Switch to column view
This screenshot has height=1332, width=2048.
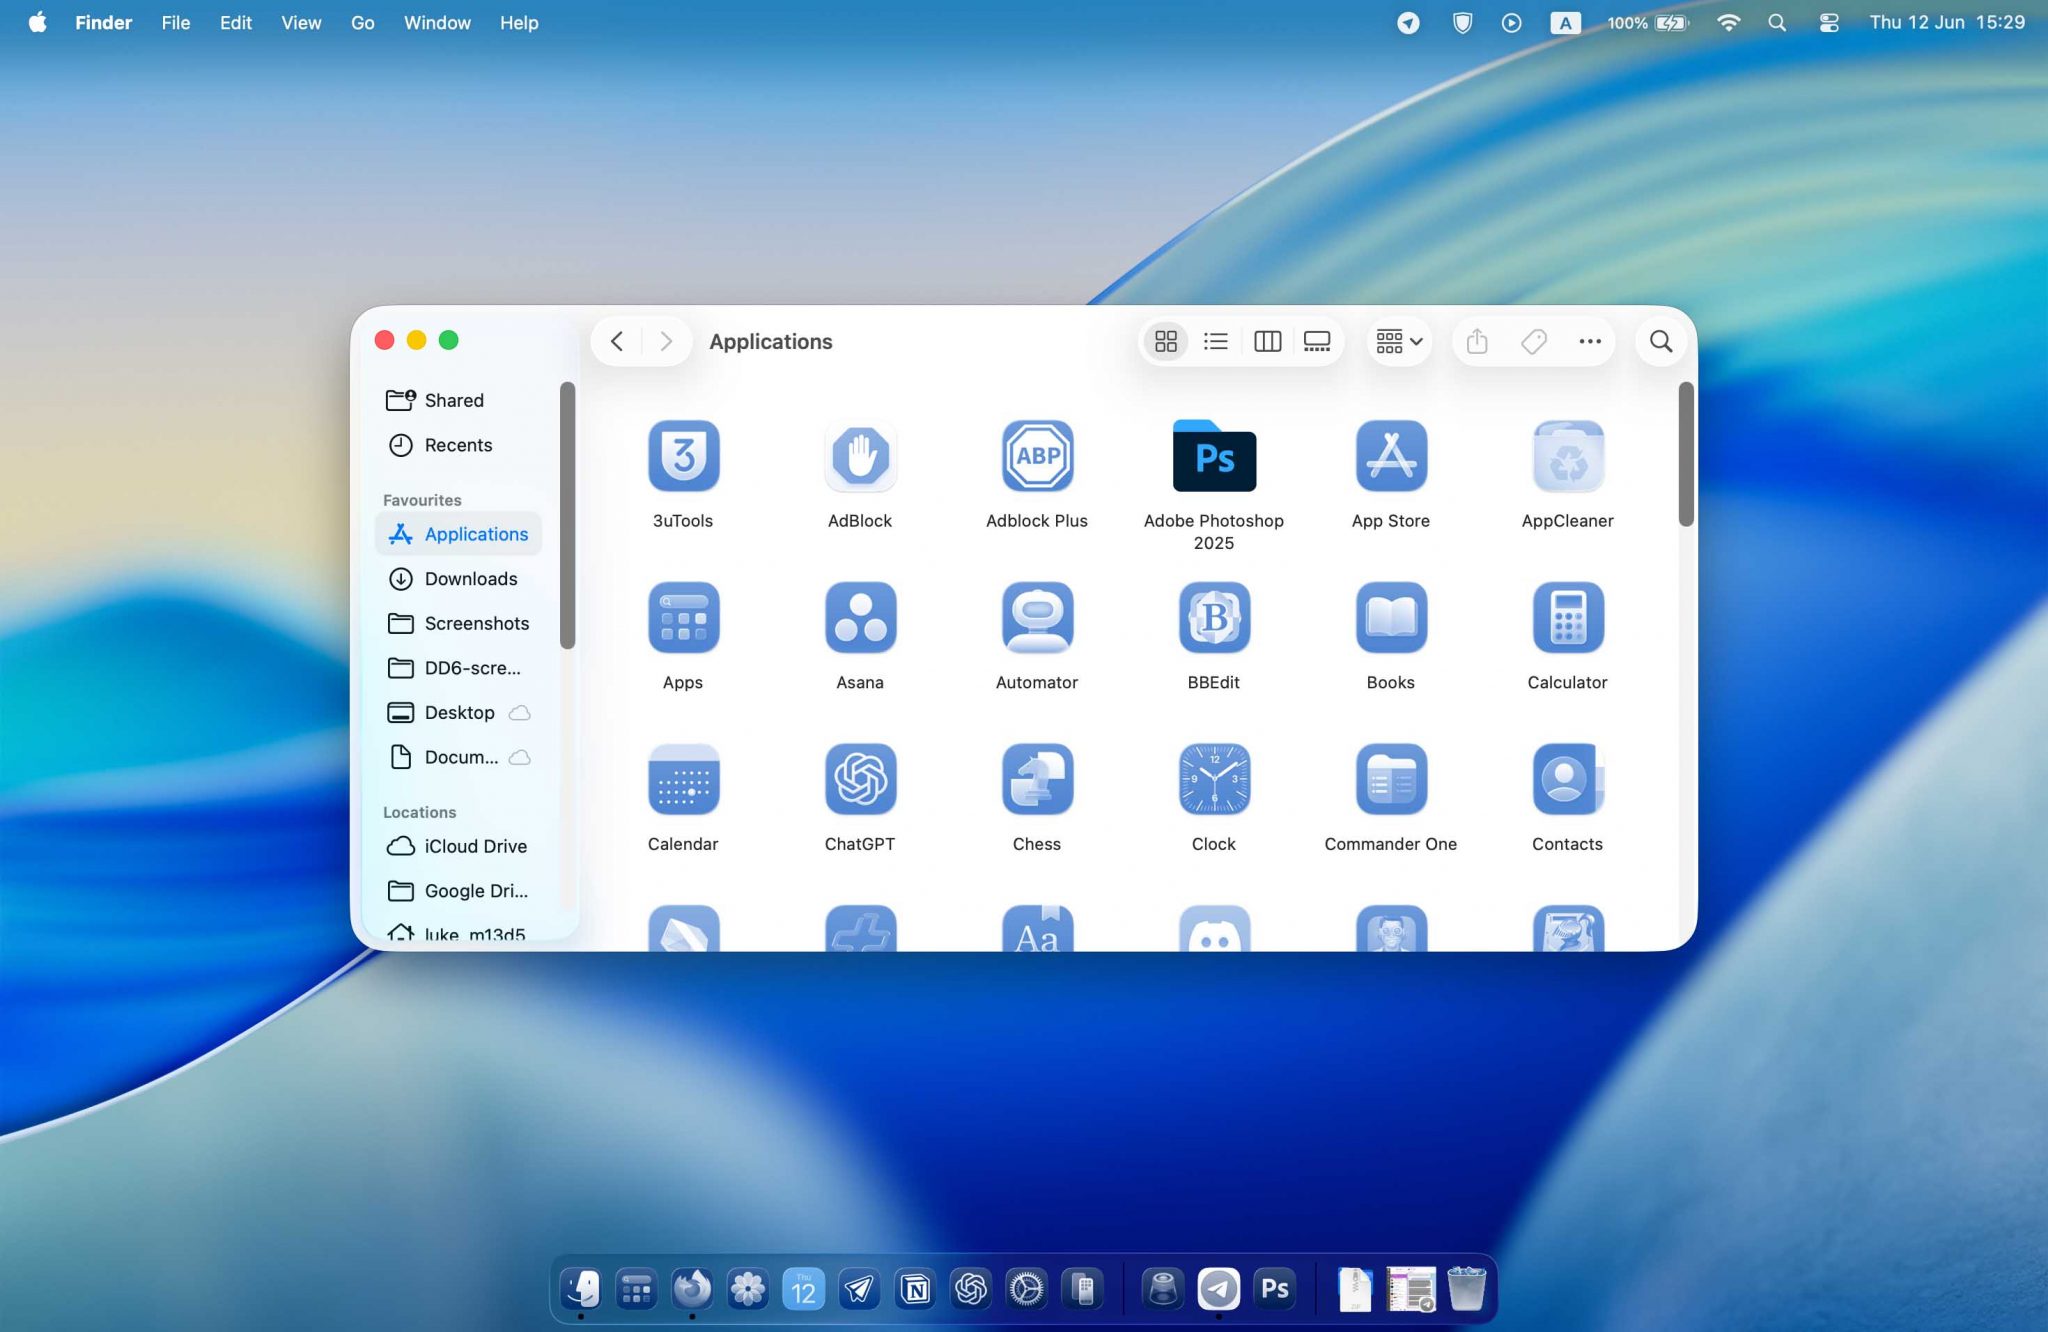tap(1266, 341)
